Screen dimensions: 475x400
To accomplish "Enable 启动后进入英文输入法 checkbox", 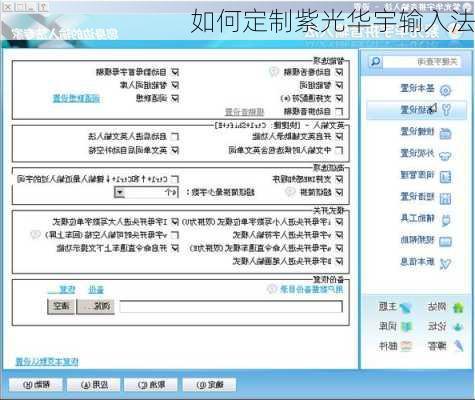I will pos(175,136).
